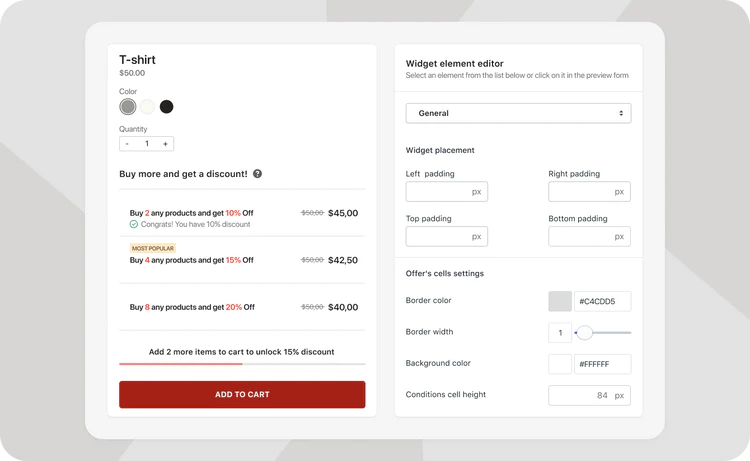Choose the Buy 2 get 10% Off offer
Image resolution: width=750 pixels, height=461 pixels.
pos(242,213)
